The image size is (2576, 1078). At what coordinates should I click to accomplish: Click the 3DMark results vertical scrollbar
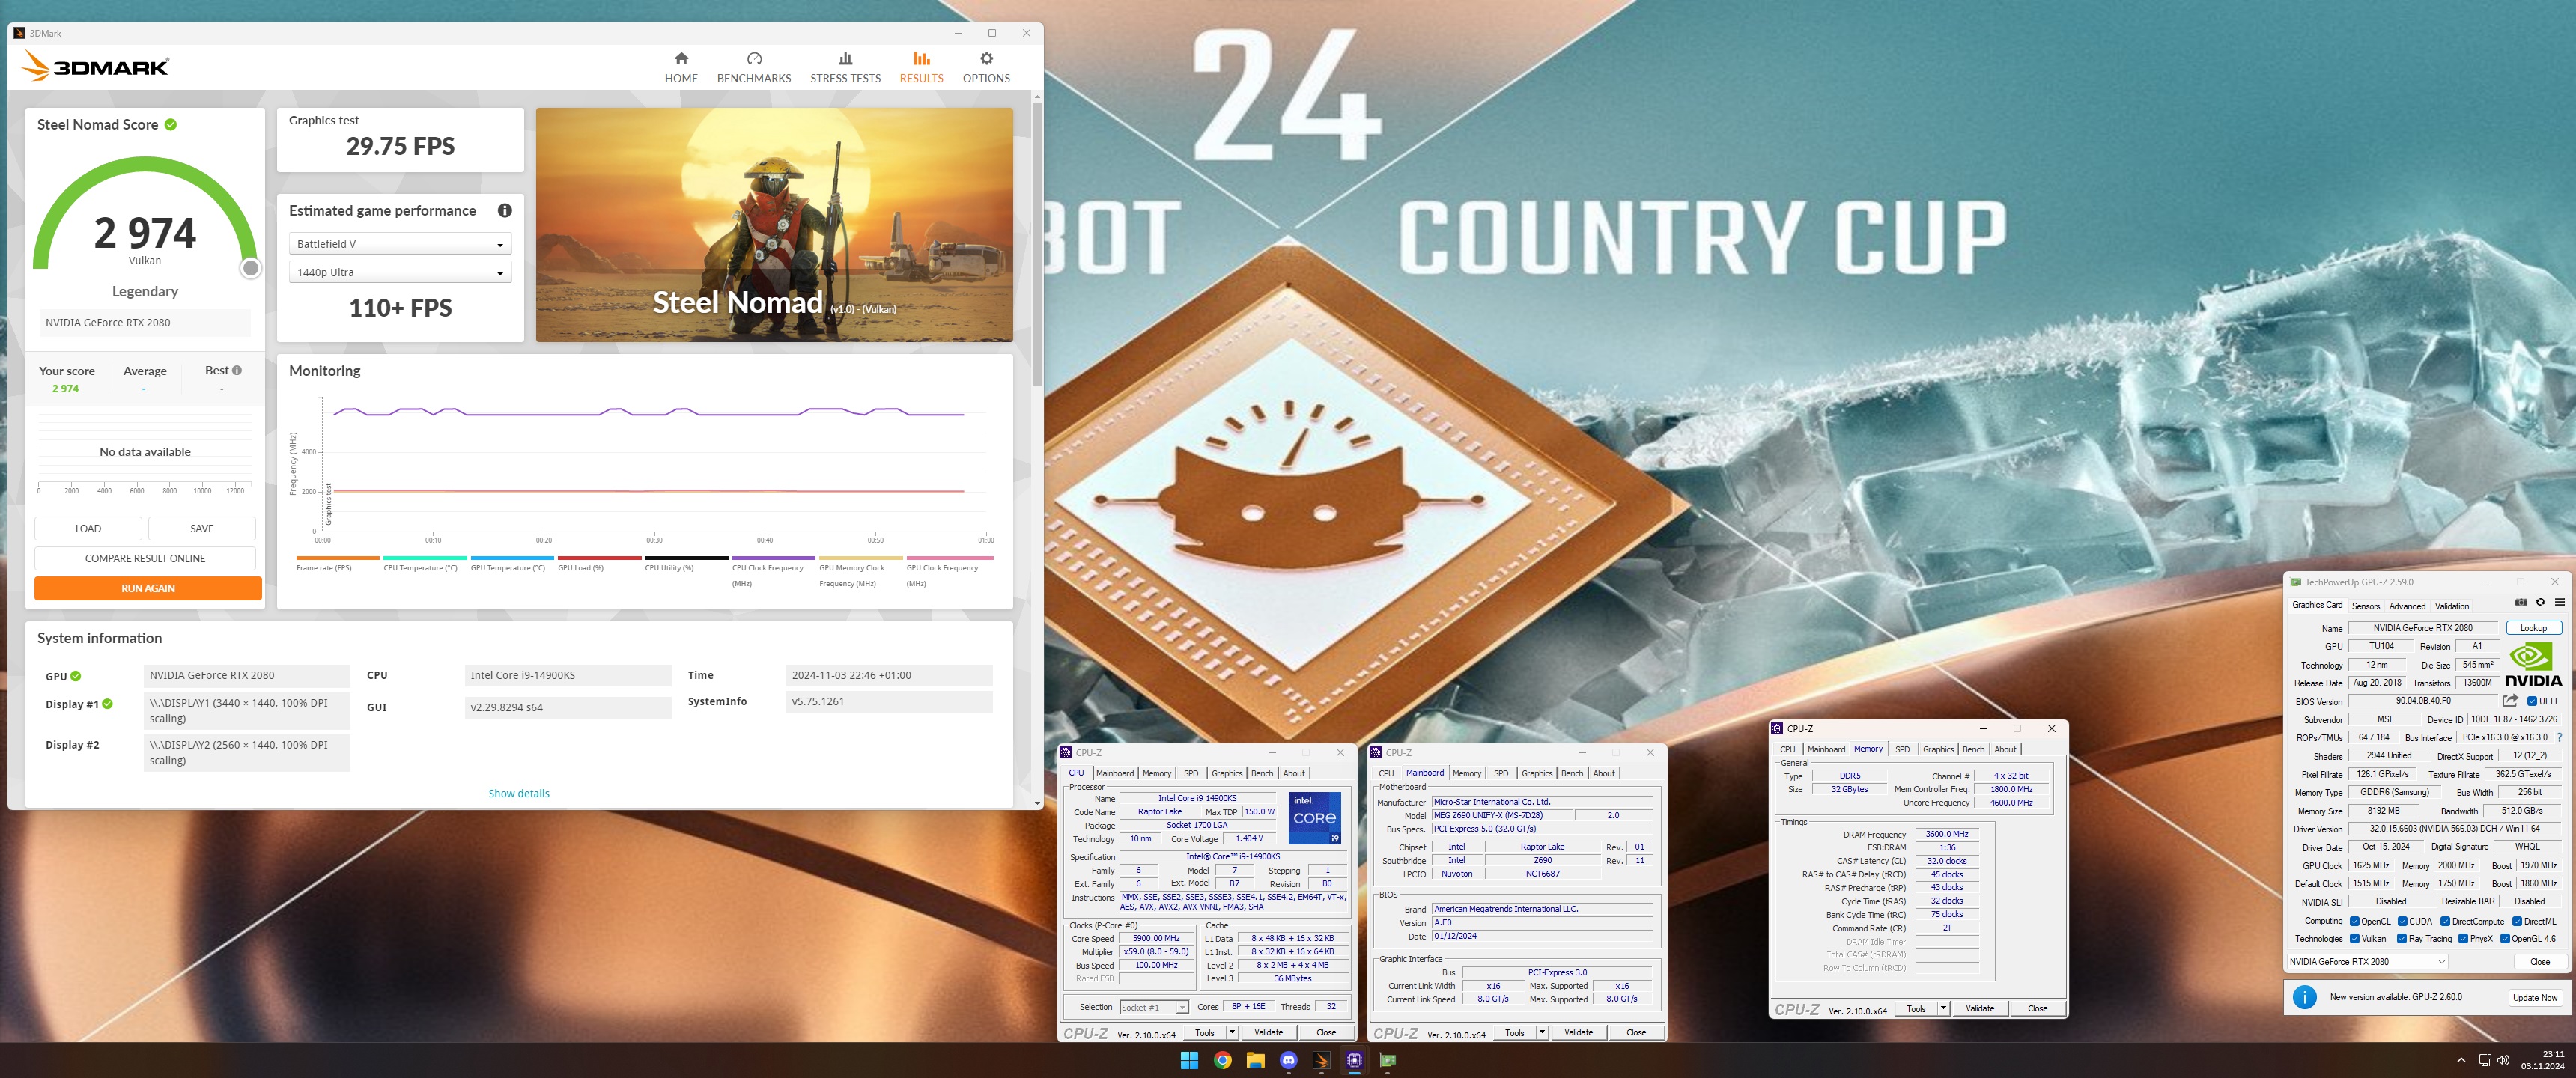pyautogui.click(x=1037, y=245)
